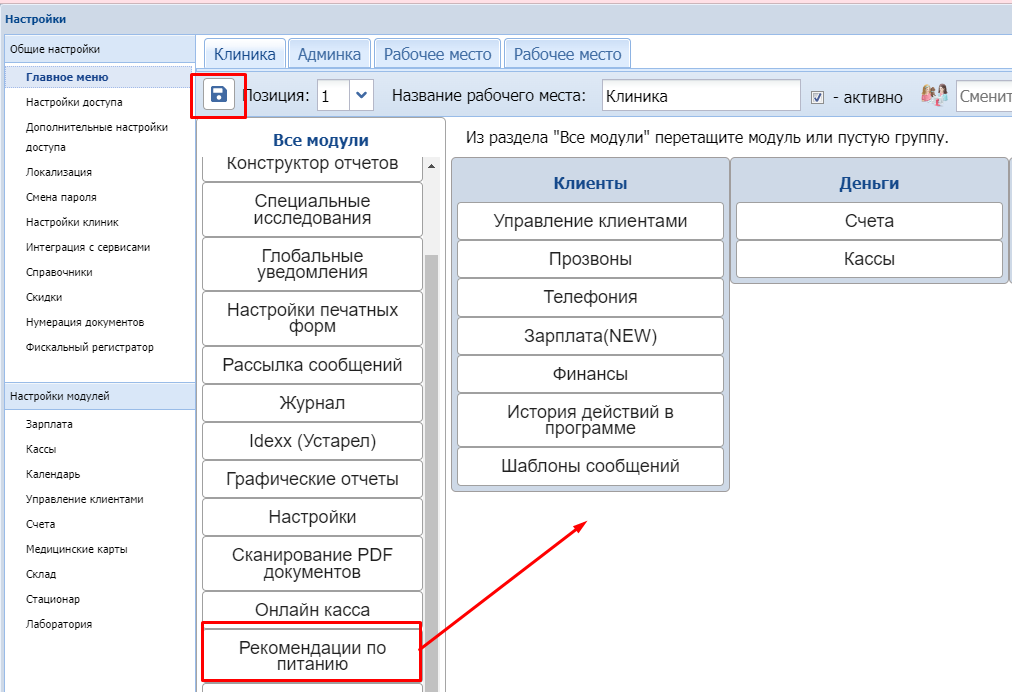1012x692 pixels.
Task: Open Счета module settings in the sidebar
Action: click(x=41, y=524)
